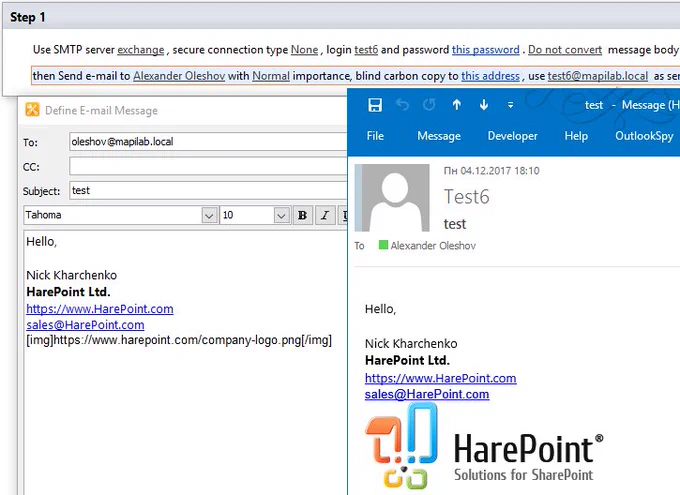Click the 'this address' blind copy link
680x495 pixels.
click(x=490, y=76)
